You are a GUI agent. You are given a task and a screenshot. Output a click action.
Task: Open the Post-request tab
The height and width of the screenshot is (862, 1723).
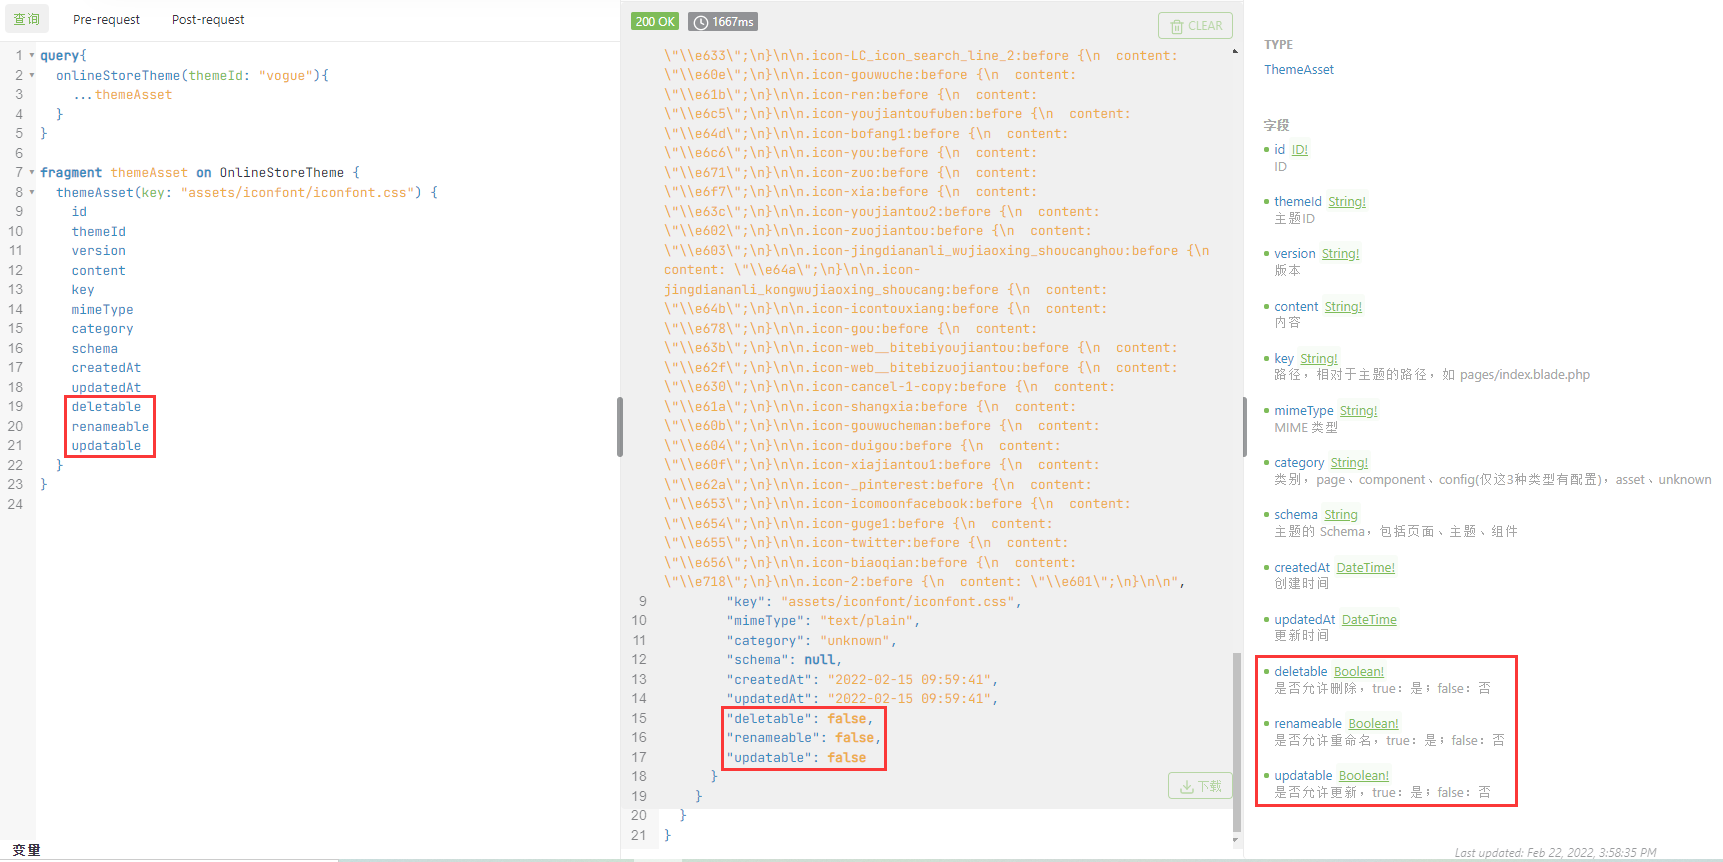[208, 20]
